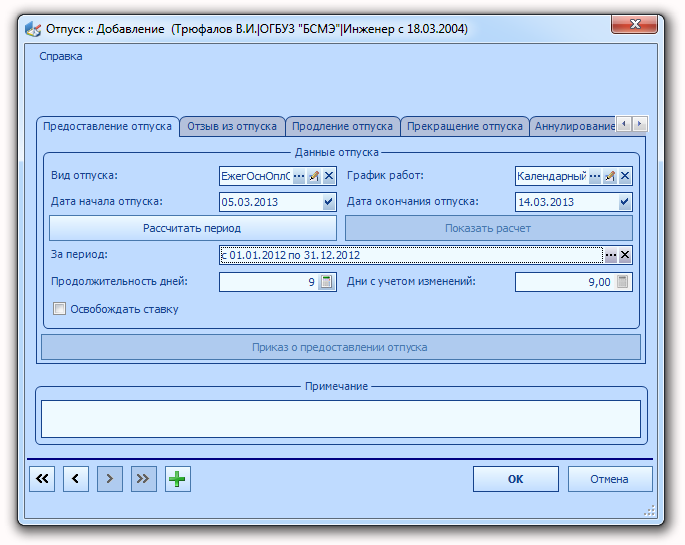The image size is (685, 545).
Task: Click the За период value field
Action: pos(411,255)
